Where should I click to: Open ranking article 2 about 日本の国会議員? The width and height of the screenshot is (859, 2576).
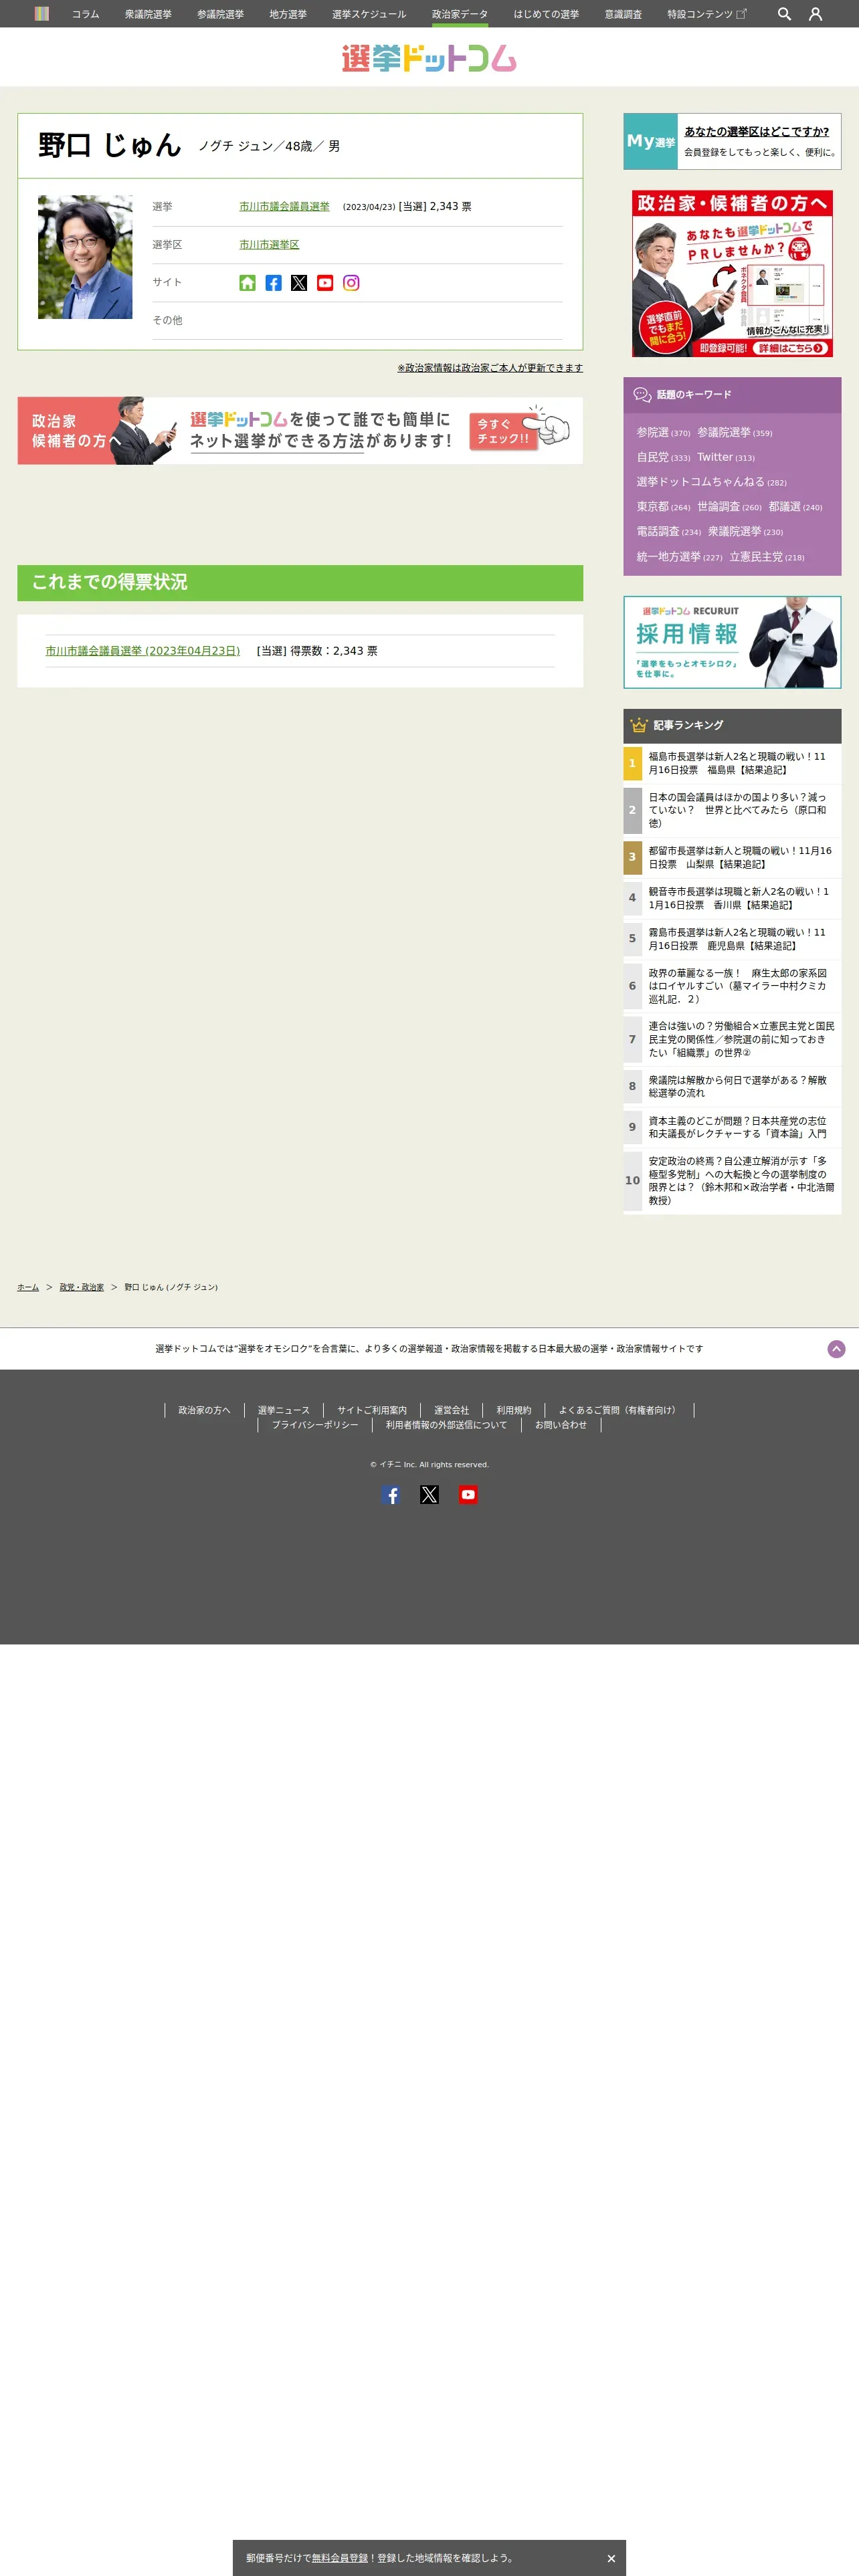pos(732,810)
